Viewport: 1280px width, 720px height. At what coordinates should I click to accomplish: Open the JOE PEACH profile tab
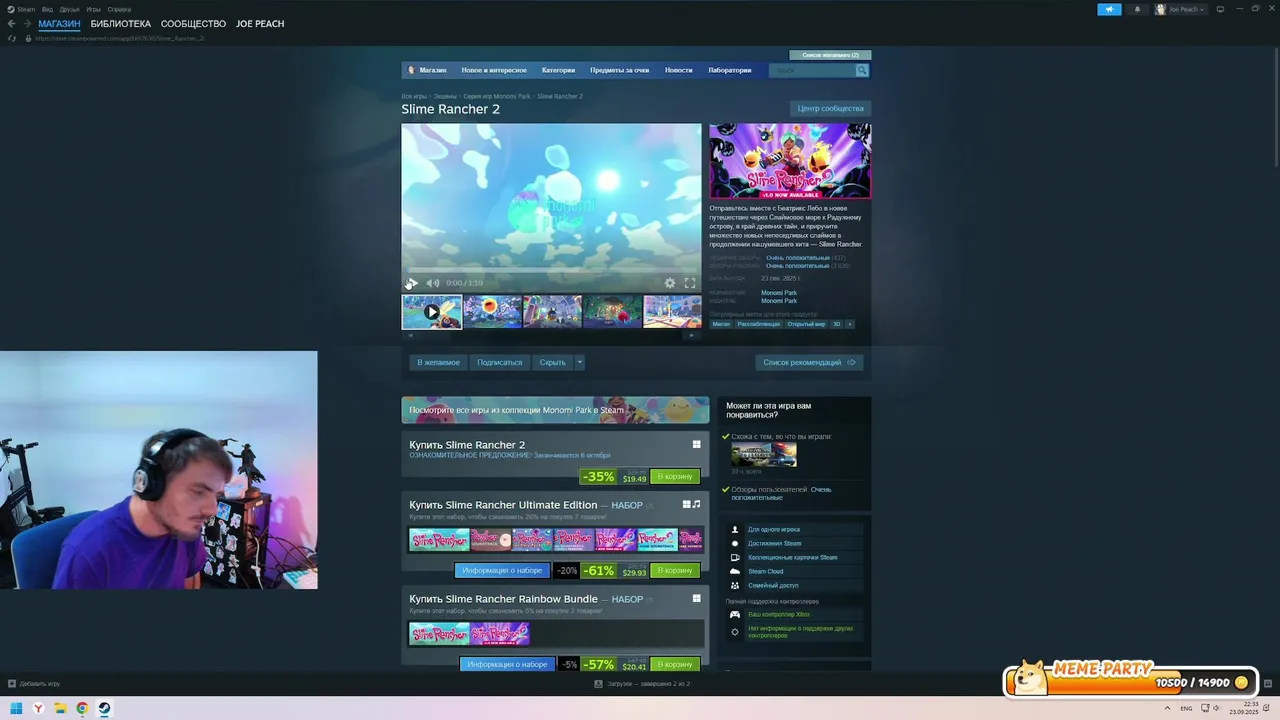click(260, 24)
